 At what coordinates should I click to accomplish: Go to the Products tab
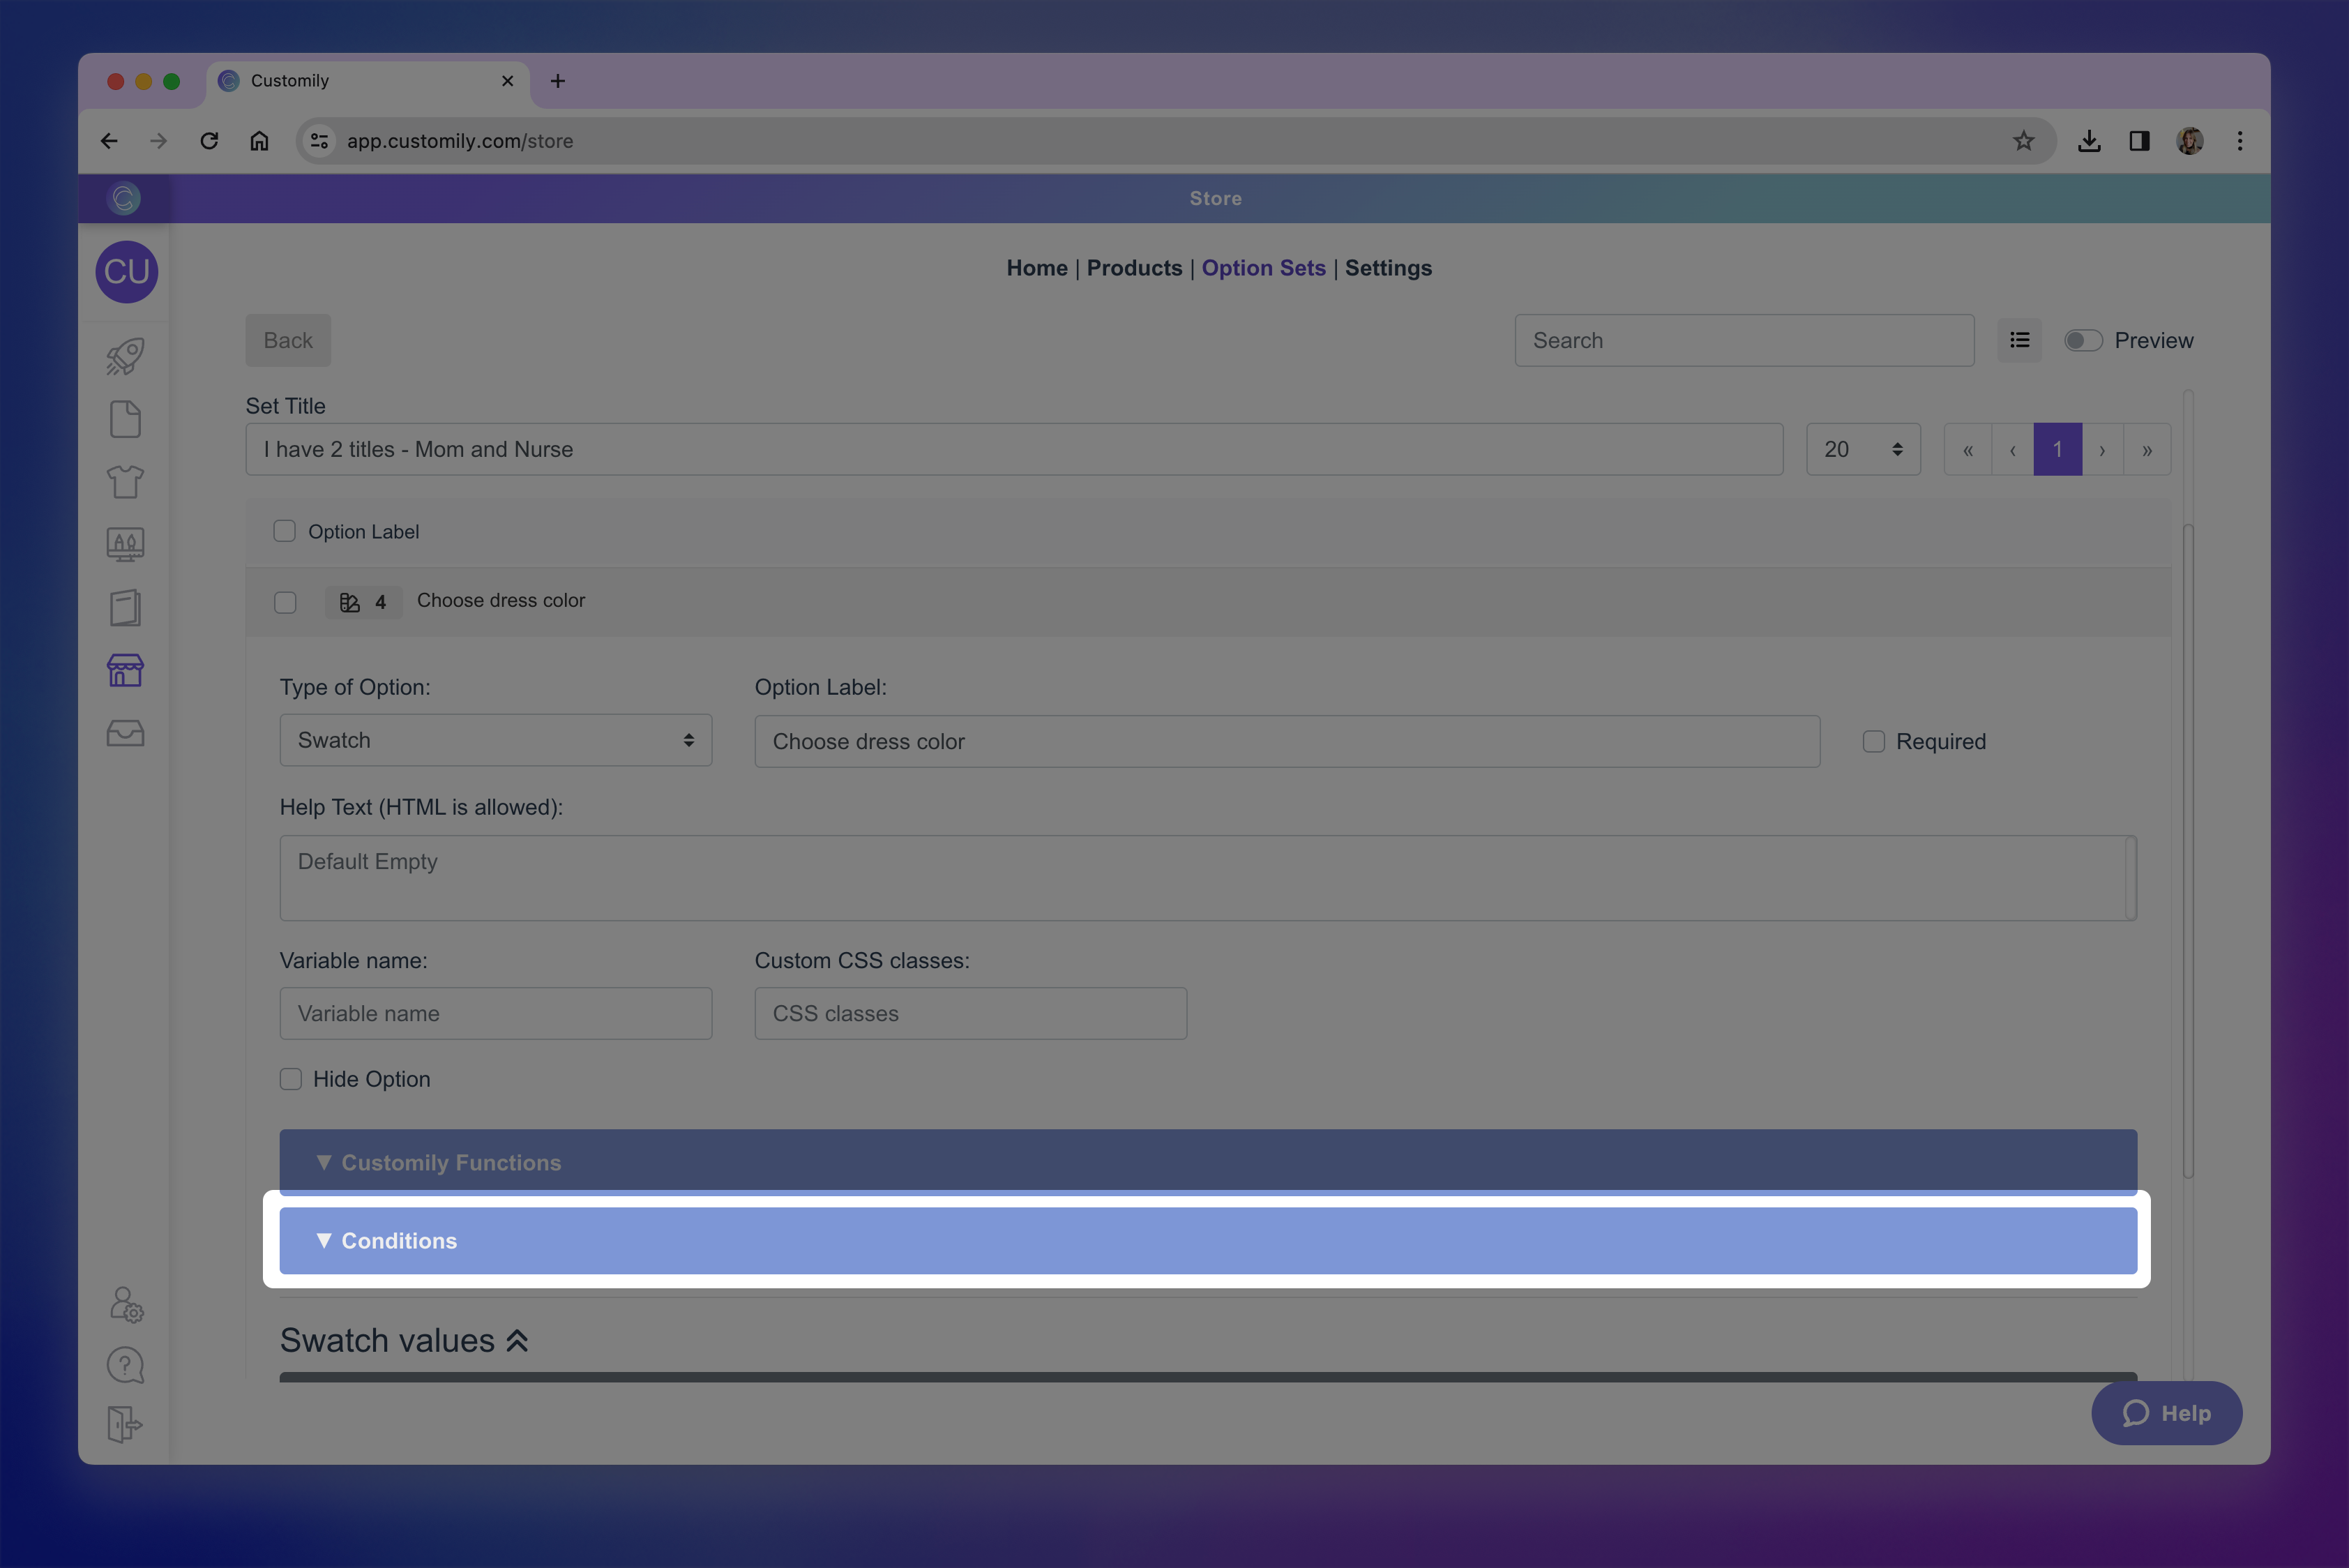click(1134, 268)
